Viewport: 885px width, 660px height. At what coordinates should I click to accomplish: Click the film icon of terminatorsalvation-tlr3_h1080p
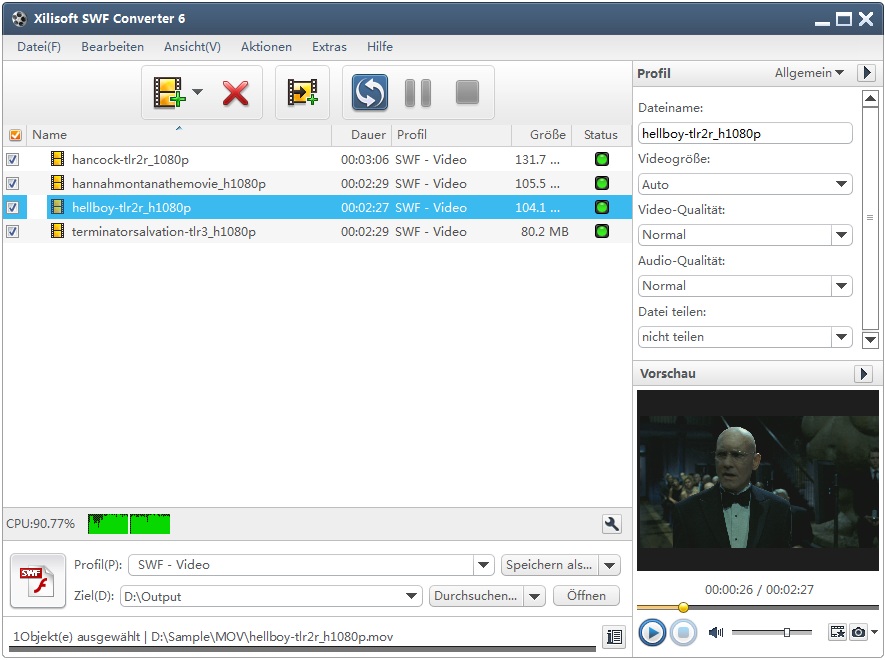57,230
